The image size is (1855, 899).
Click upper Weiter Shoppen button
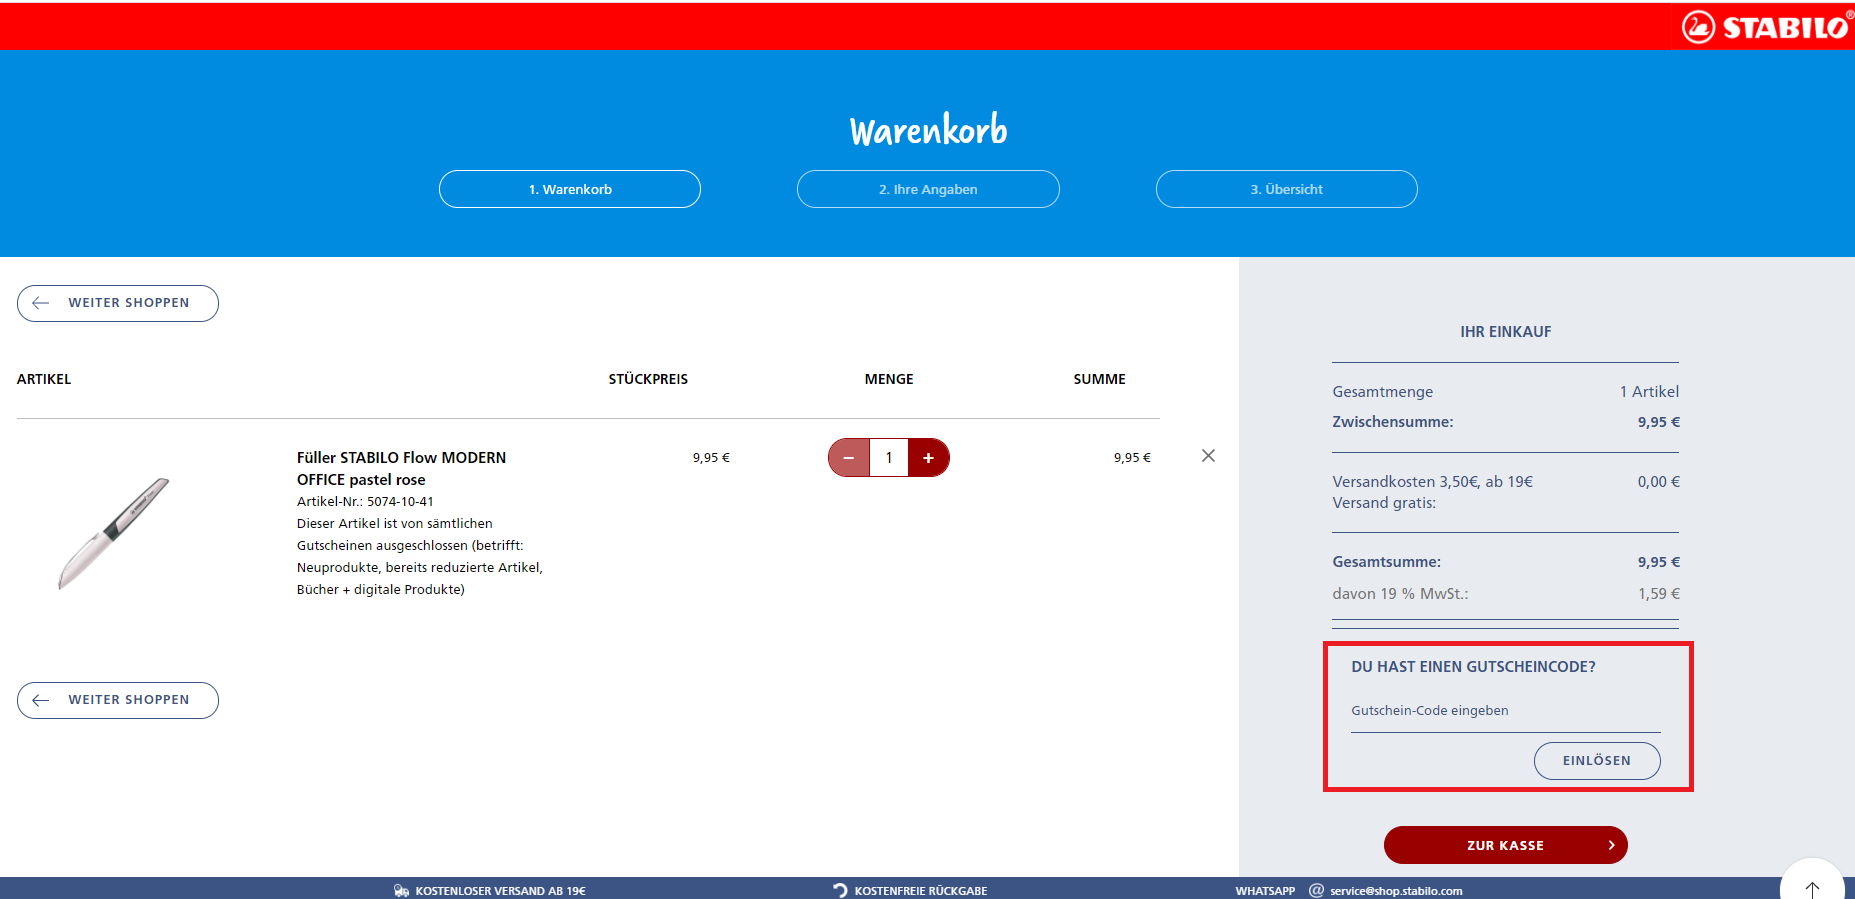coord(118,303)
